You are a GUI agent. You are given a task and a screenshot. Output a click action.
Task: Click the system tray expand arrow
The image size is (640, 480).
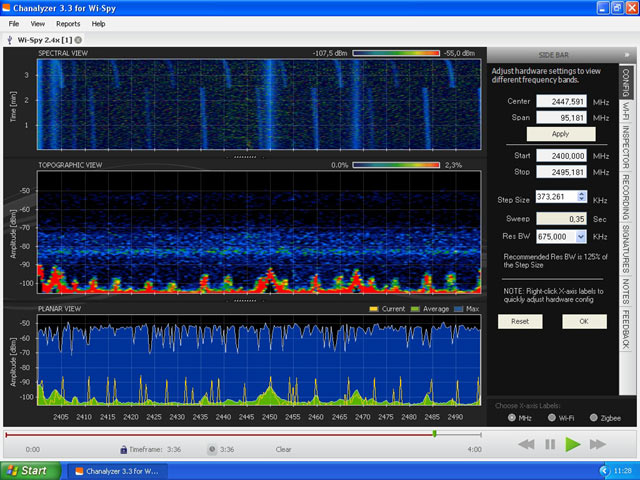[x=603, y=471]
